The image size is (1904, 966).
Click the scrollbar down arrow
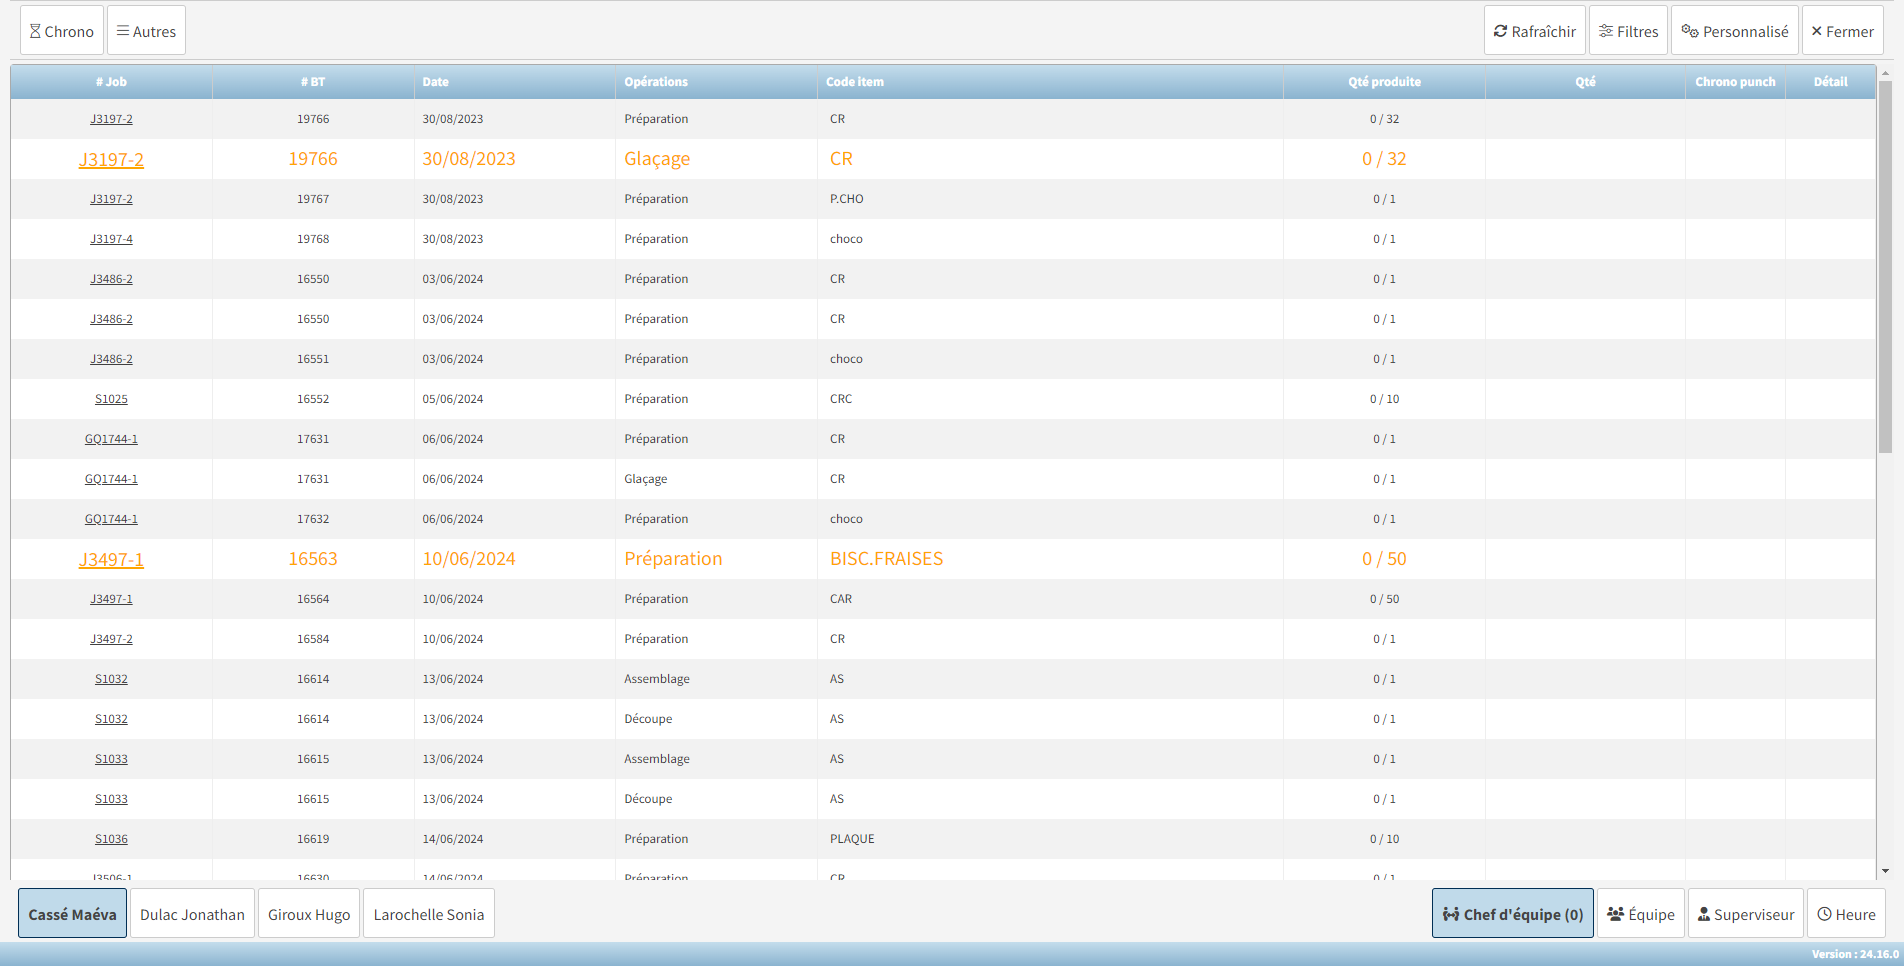(x=1885, y=871)
